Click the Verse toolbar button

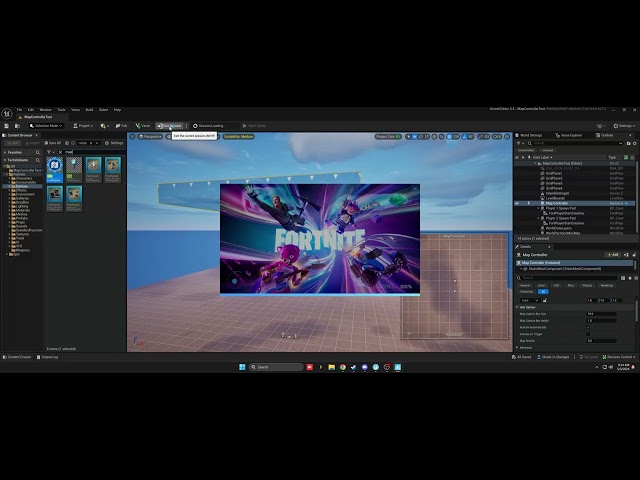tap(143, 126)
